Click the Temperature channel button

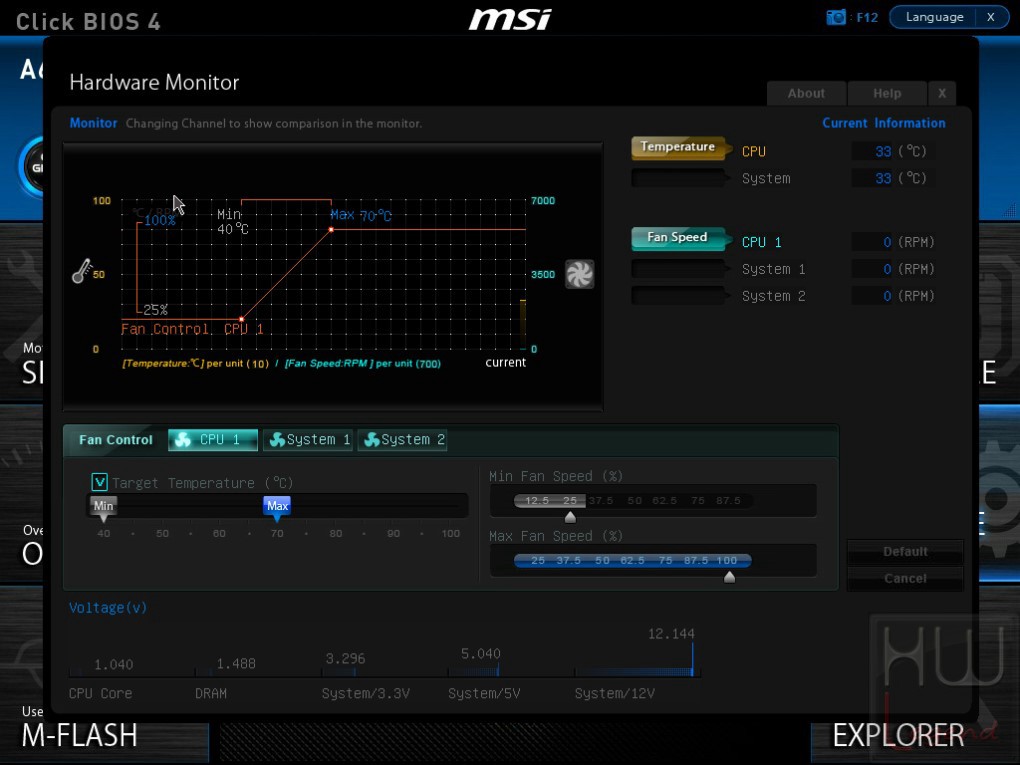point(678,148)
